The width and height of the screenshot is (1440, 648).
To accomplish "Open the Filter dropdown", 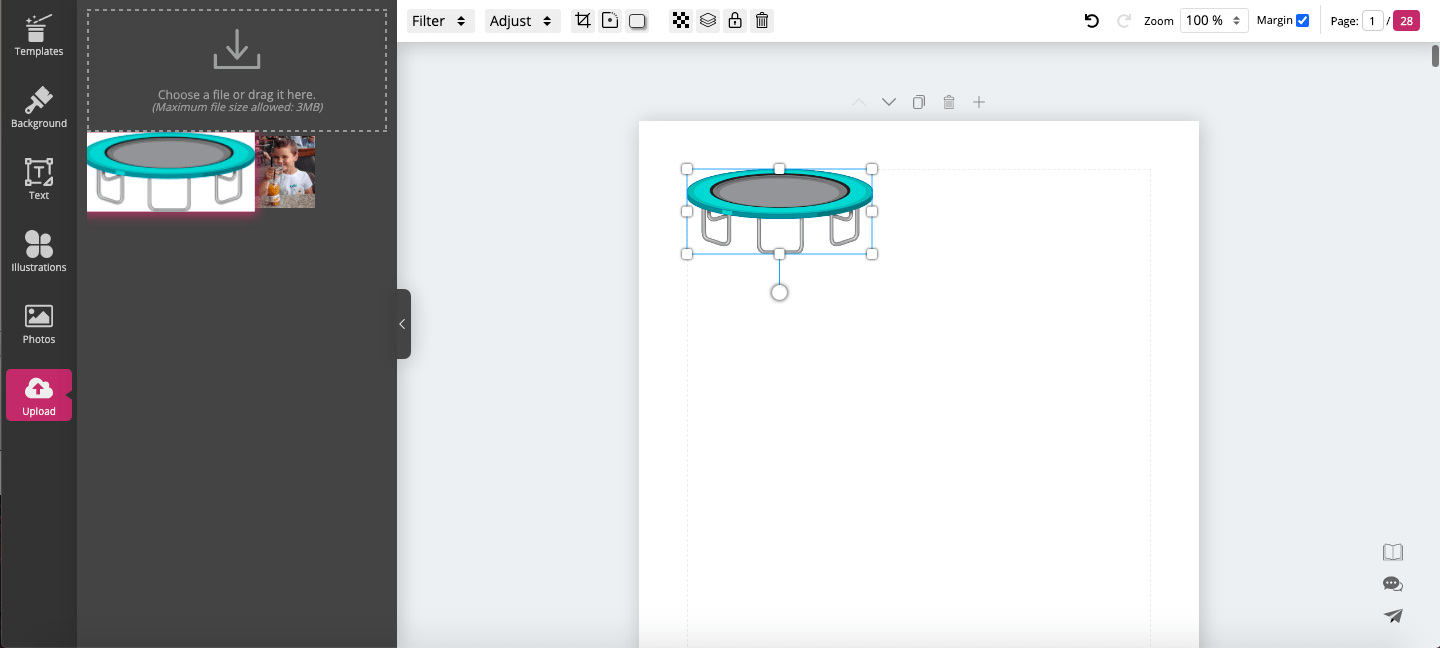I will pos(440,20).
